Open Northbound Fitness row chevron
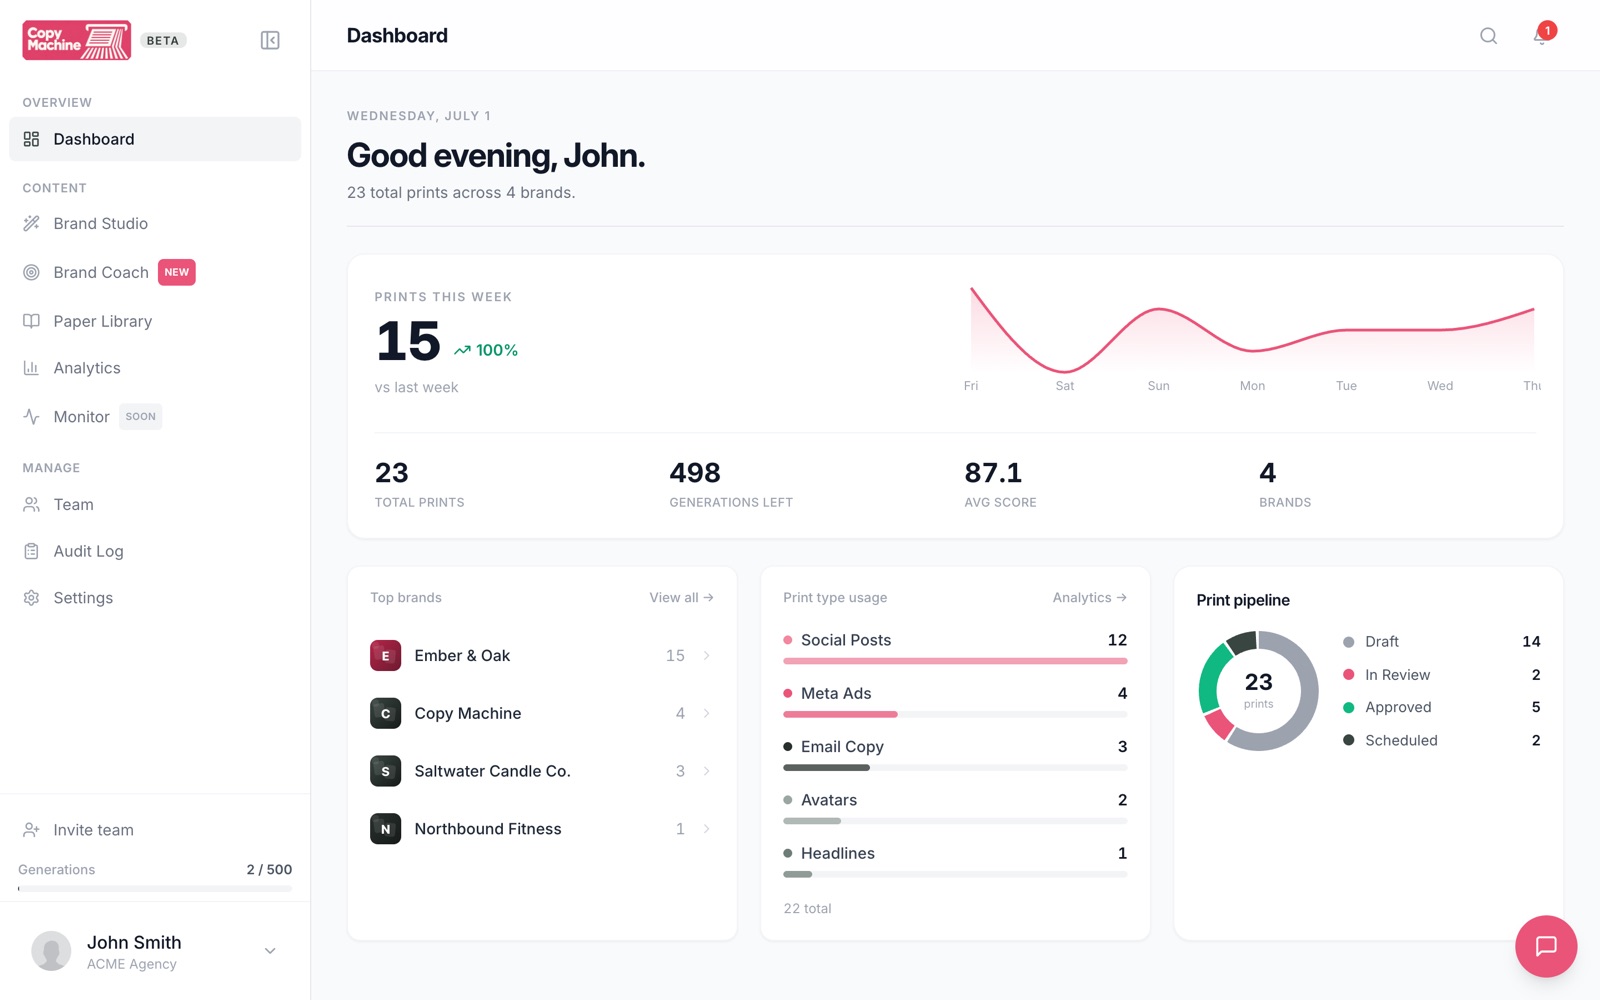 (707, 829)
